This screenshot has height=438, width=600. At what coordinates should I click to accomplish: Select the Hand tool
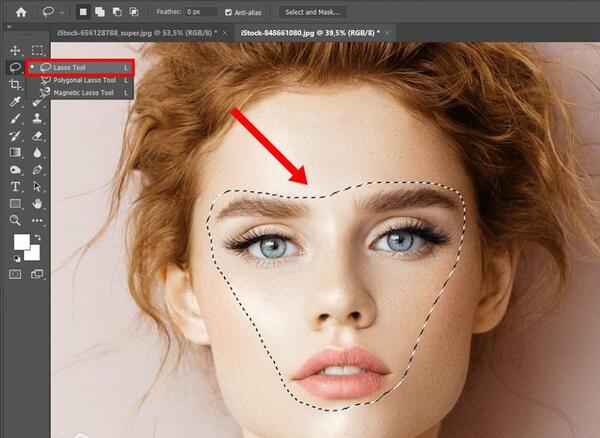37,204
